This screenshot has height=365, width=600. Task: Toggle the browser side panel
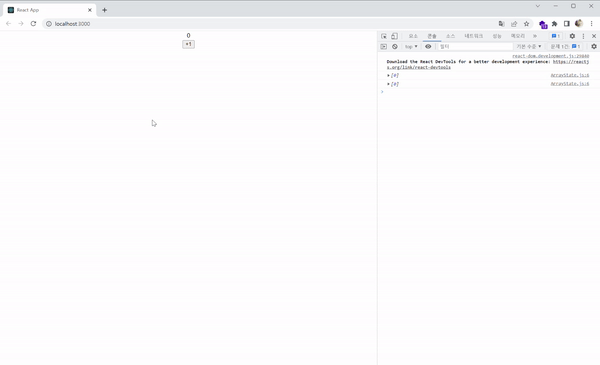pyautogui.click(x=567, y=24)
